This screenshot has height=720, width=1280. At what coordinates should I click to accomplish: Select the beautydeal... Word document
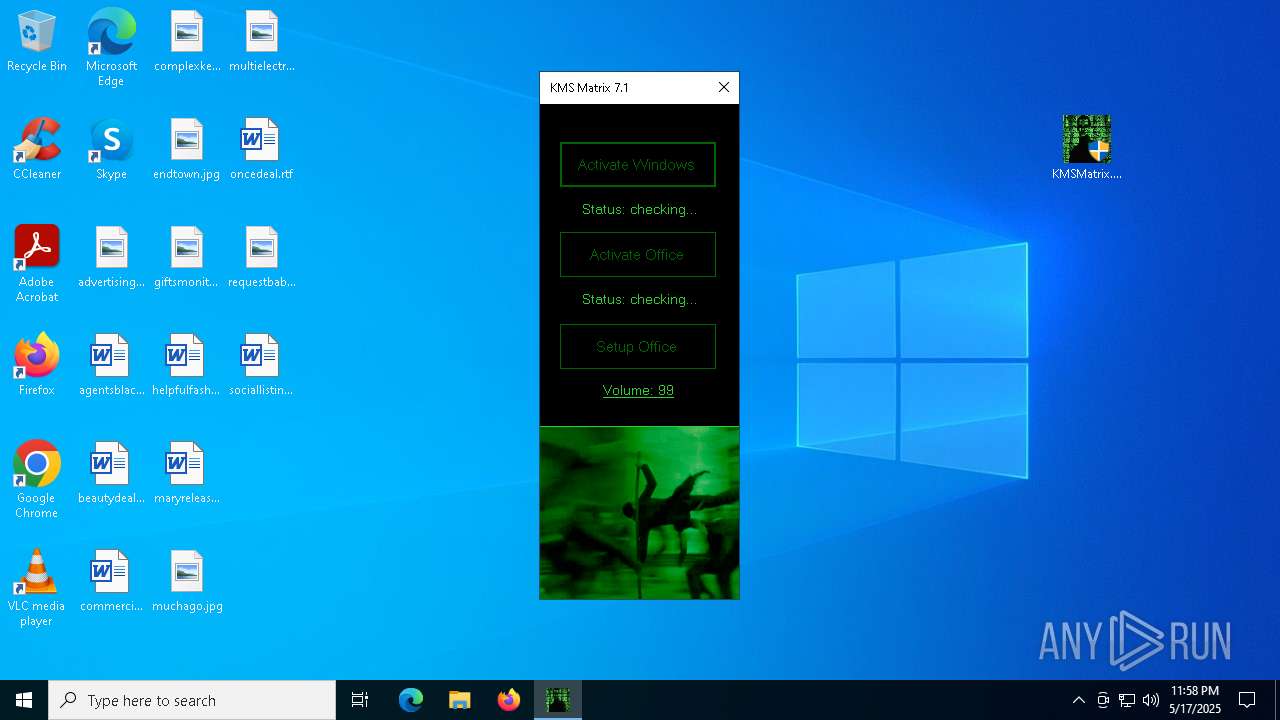tap(111, 474)
